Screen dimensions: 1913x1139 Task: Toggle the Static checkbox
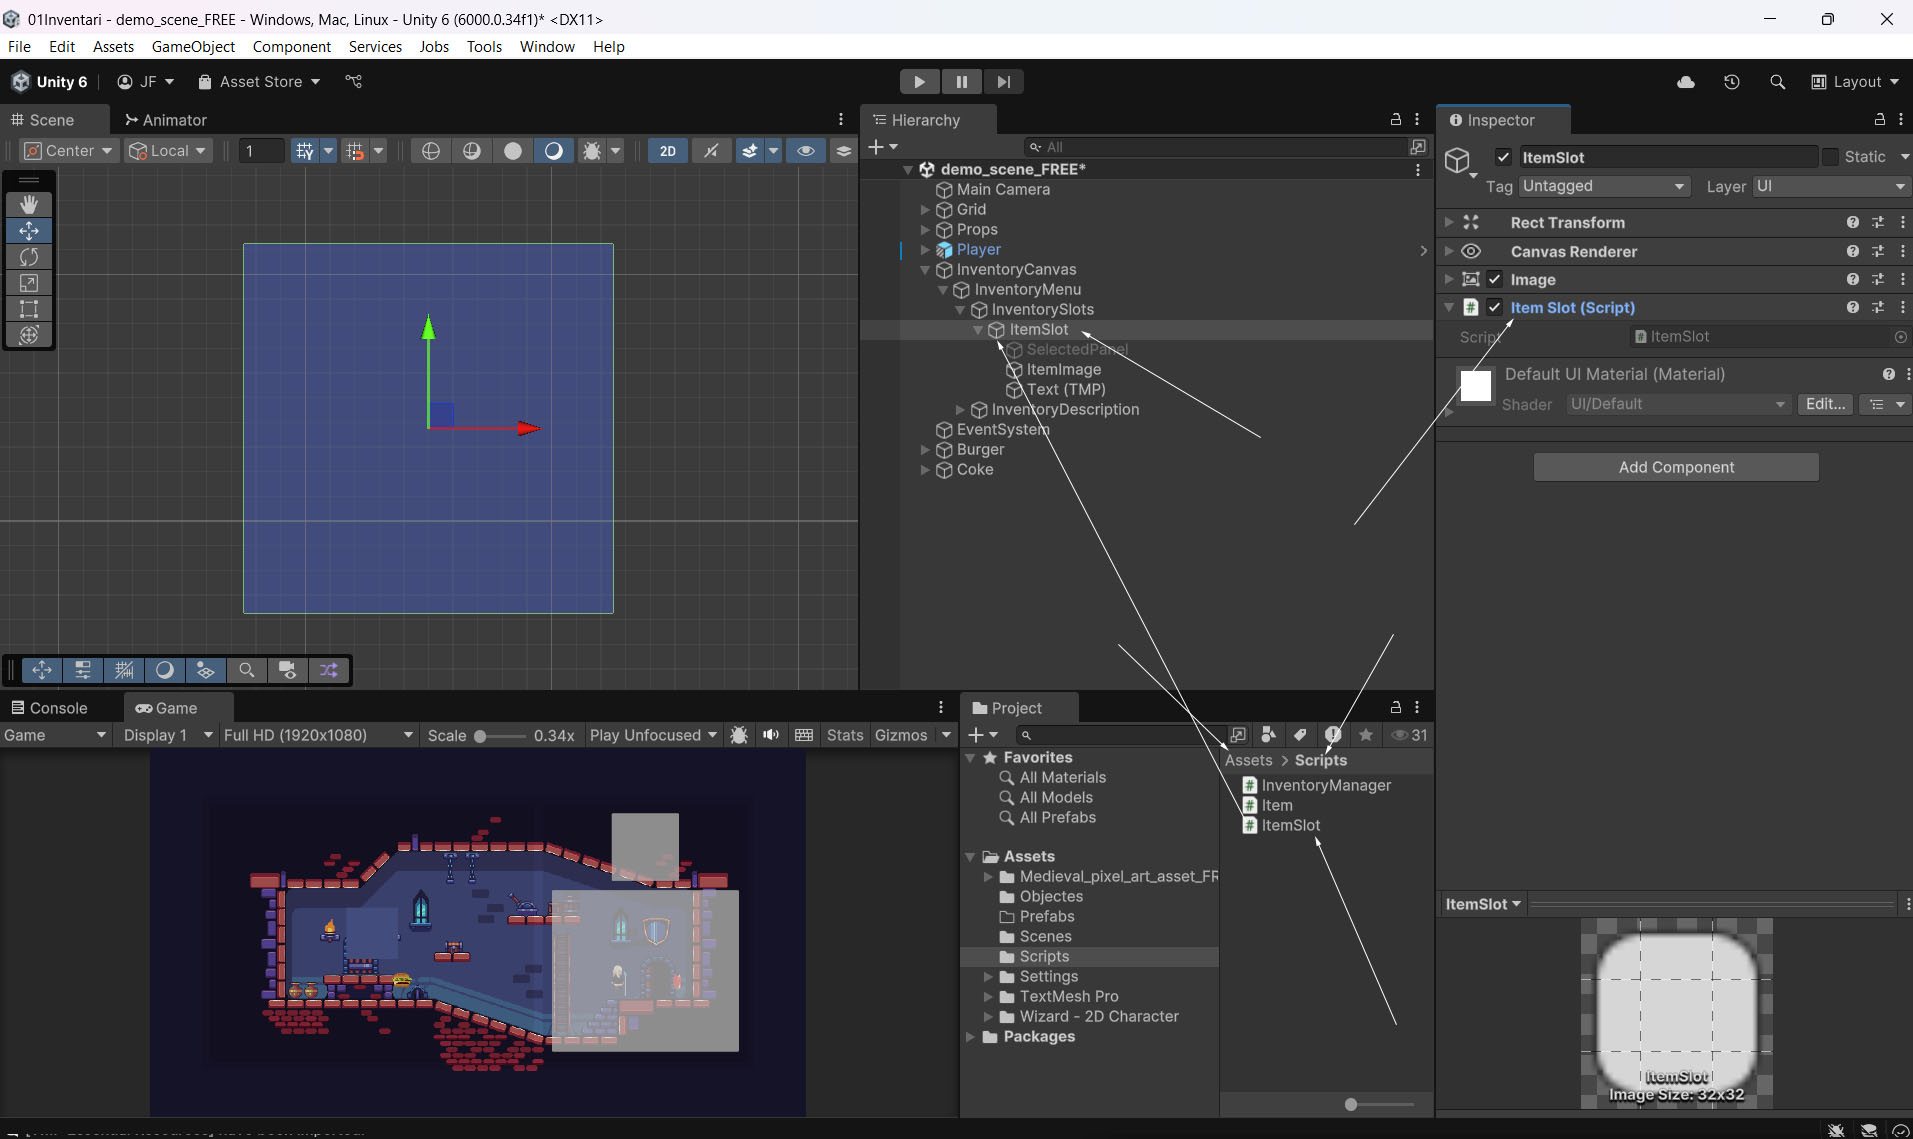pyautogui.click(x=1830, y=157)
